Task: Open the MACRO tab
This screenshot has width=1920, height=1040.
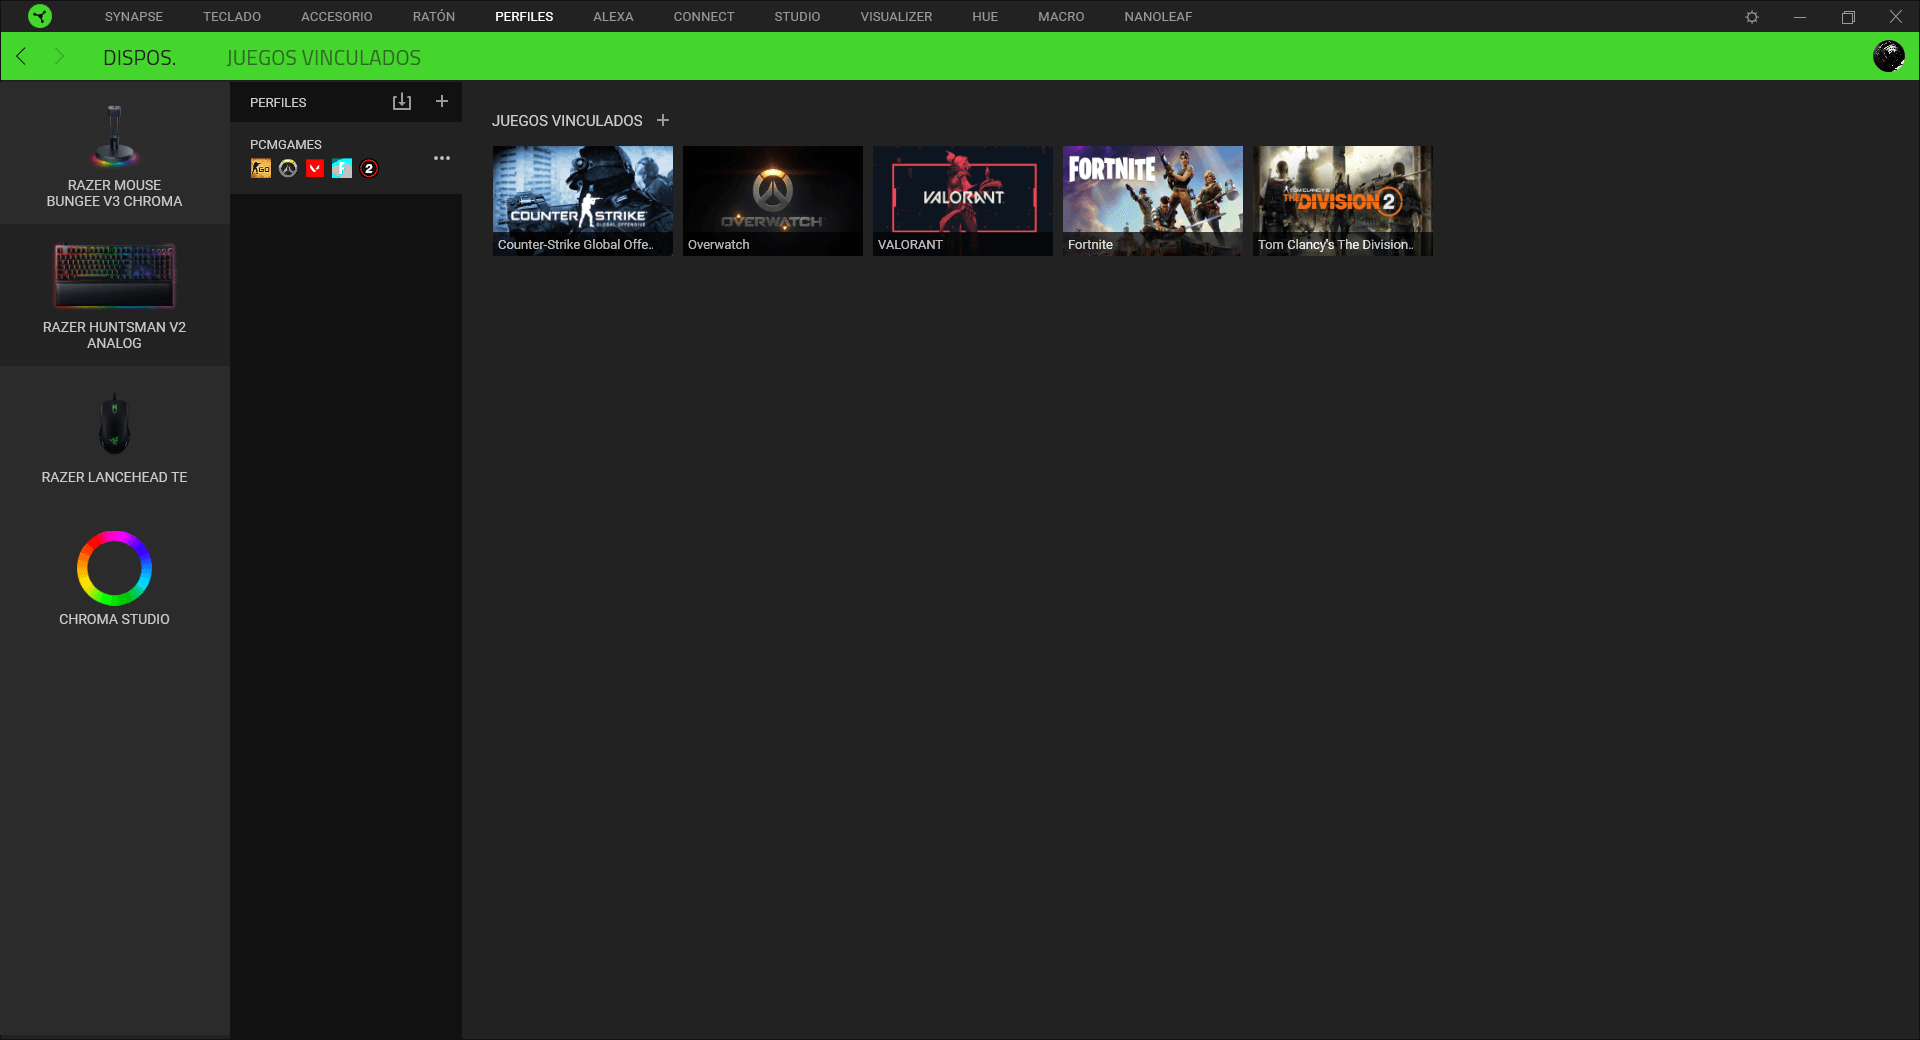Action: [1061, 17]
